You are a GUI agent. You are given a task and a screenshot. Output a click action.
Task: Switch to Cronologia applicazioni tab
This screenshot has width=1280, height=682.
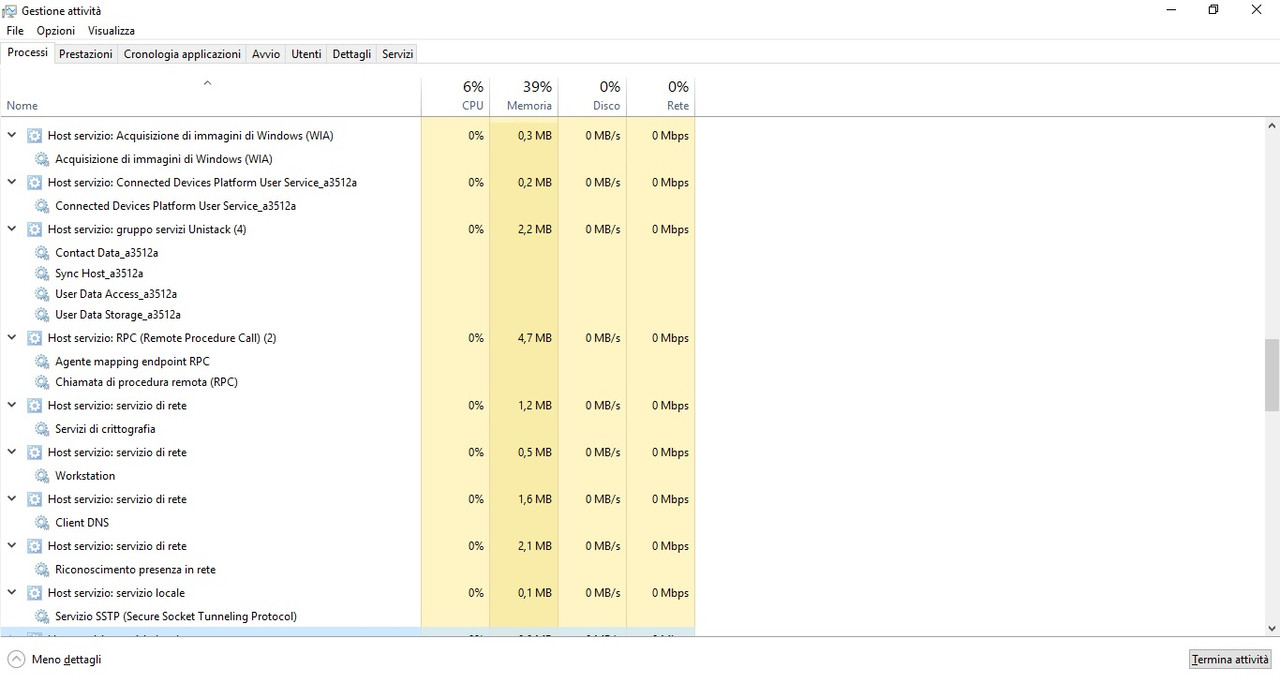pyautogui.click(x=182, y=54)
